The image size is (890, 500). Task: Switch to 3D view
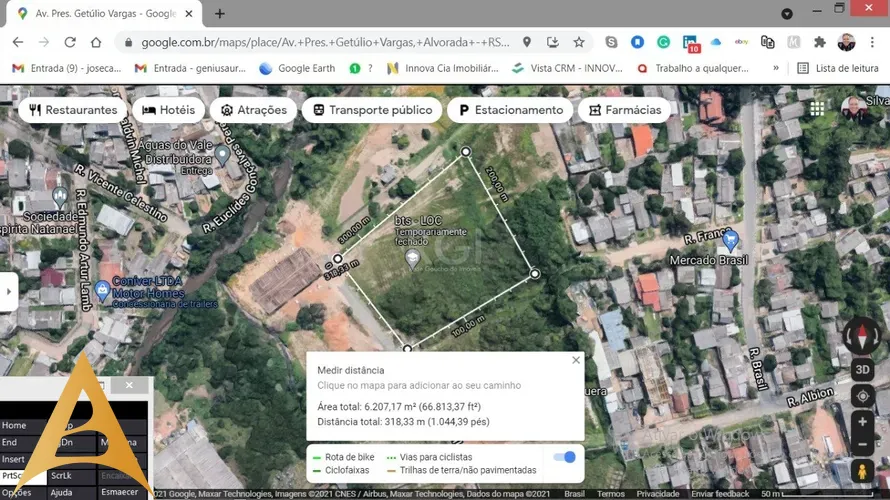point(862,369)
